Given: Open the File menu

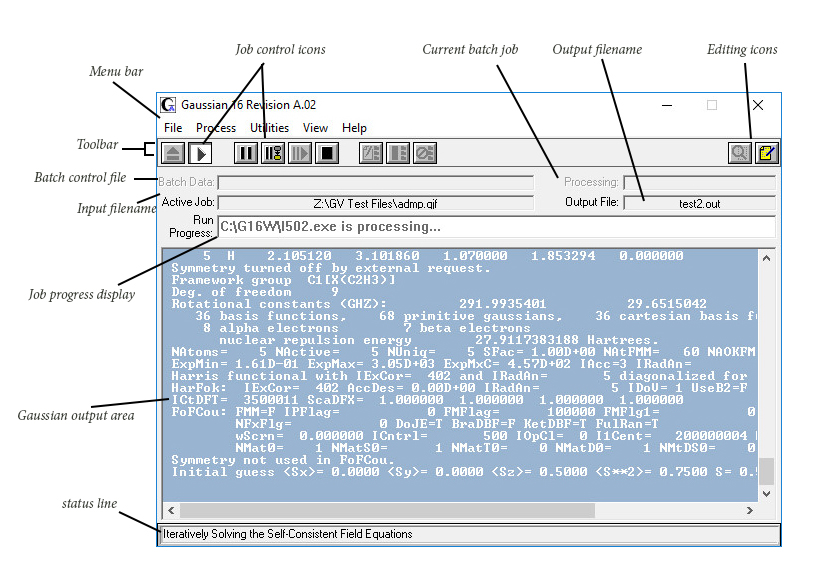Looking at the screenshot, I should click(x=173, y=128).
